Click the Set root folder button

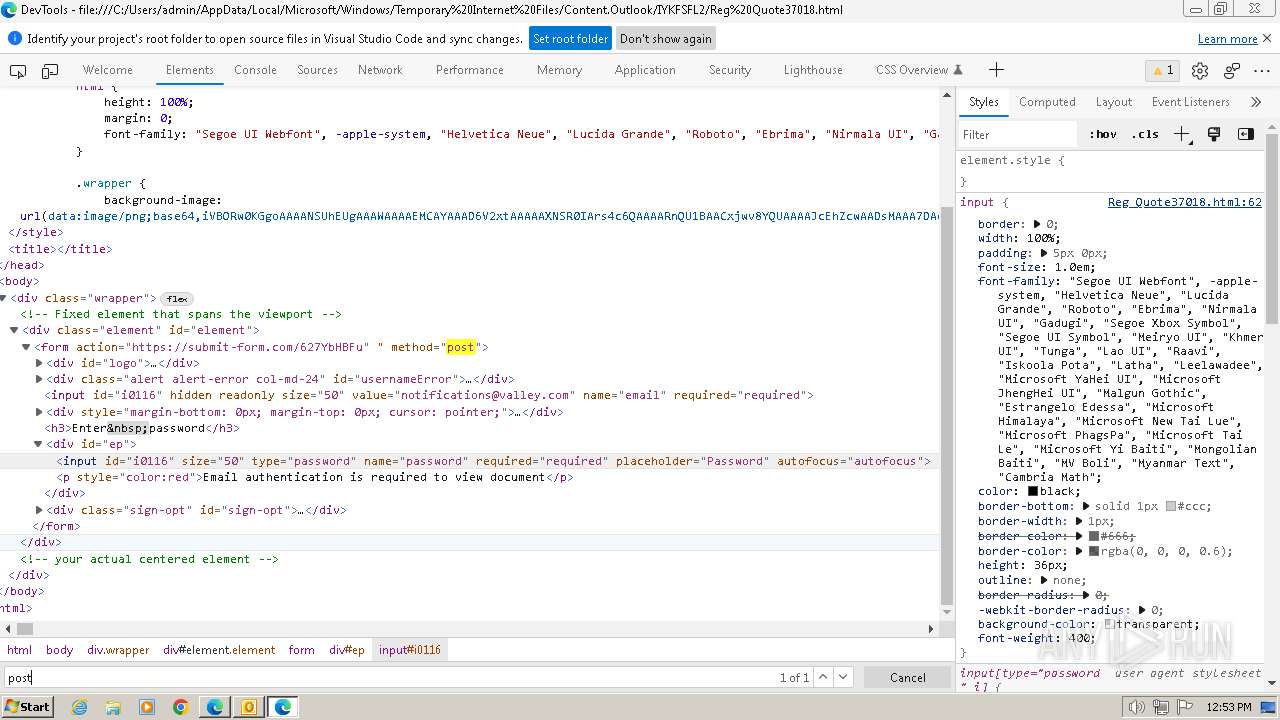[570, 39]
